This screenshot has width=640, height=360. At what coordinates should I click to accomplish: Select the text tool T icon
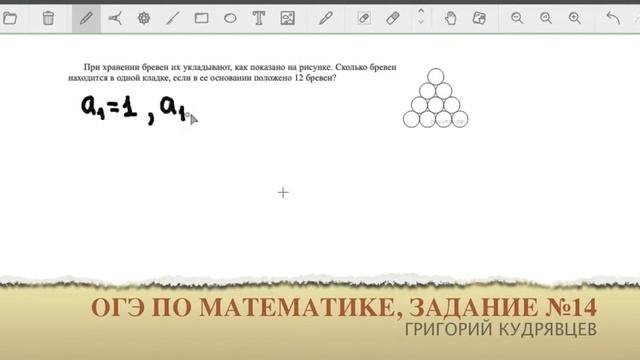pyautogui.click(x=259, y=18)
